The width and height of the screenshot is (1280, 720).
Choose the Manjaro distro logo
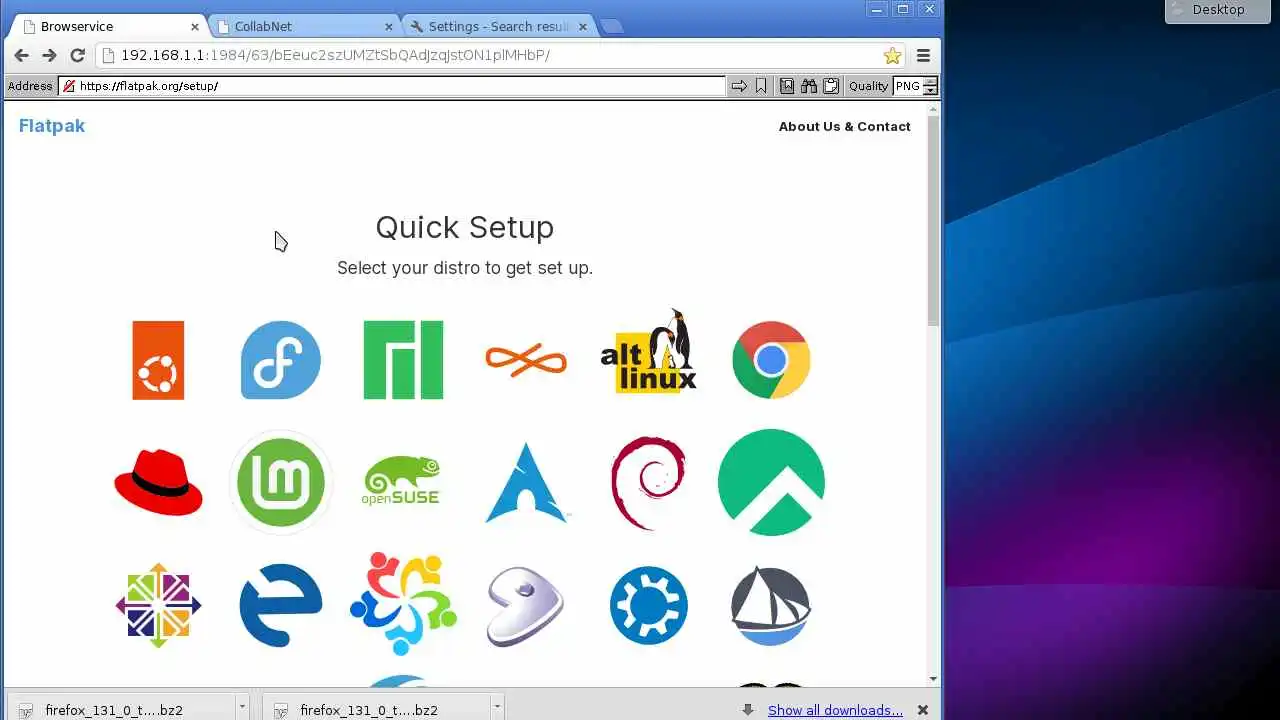click(x=403, y=360)
